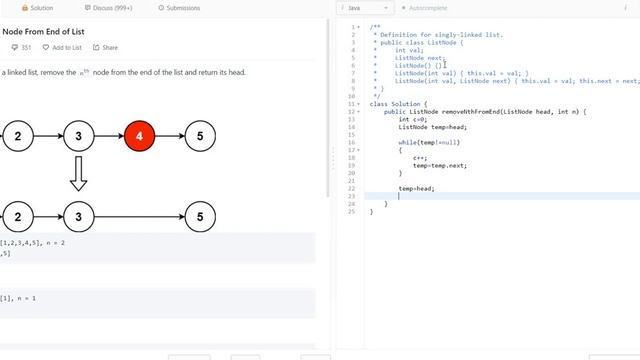Open the Discuss (999+) tab
The image size is (640, 360).
[x=108, y=8]
